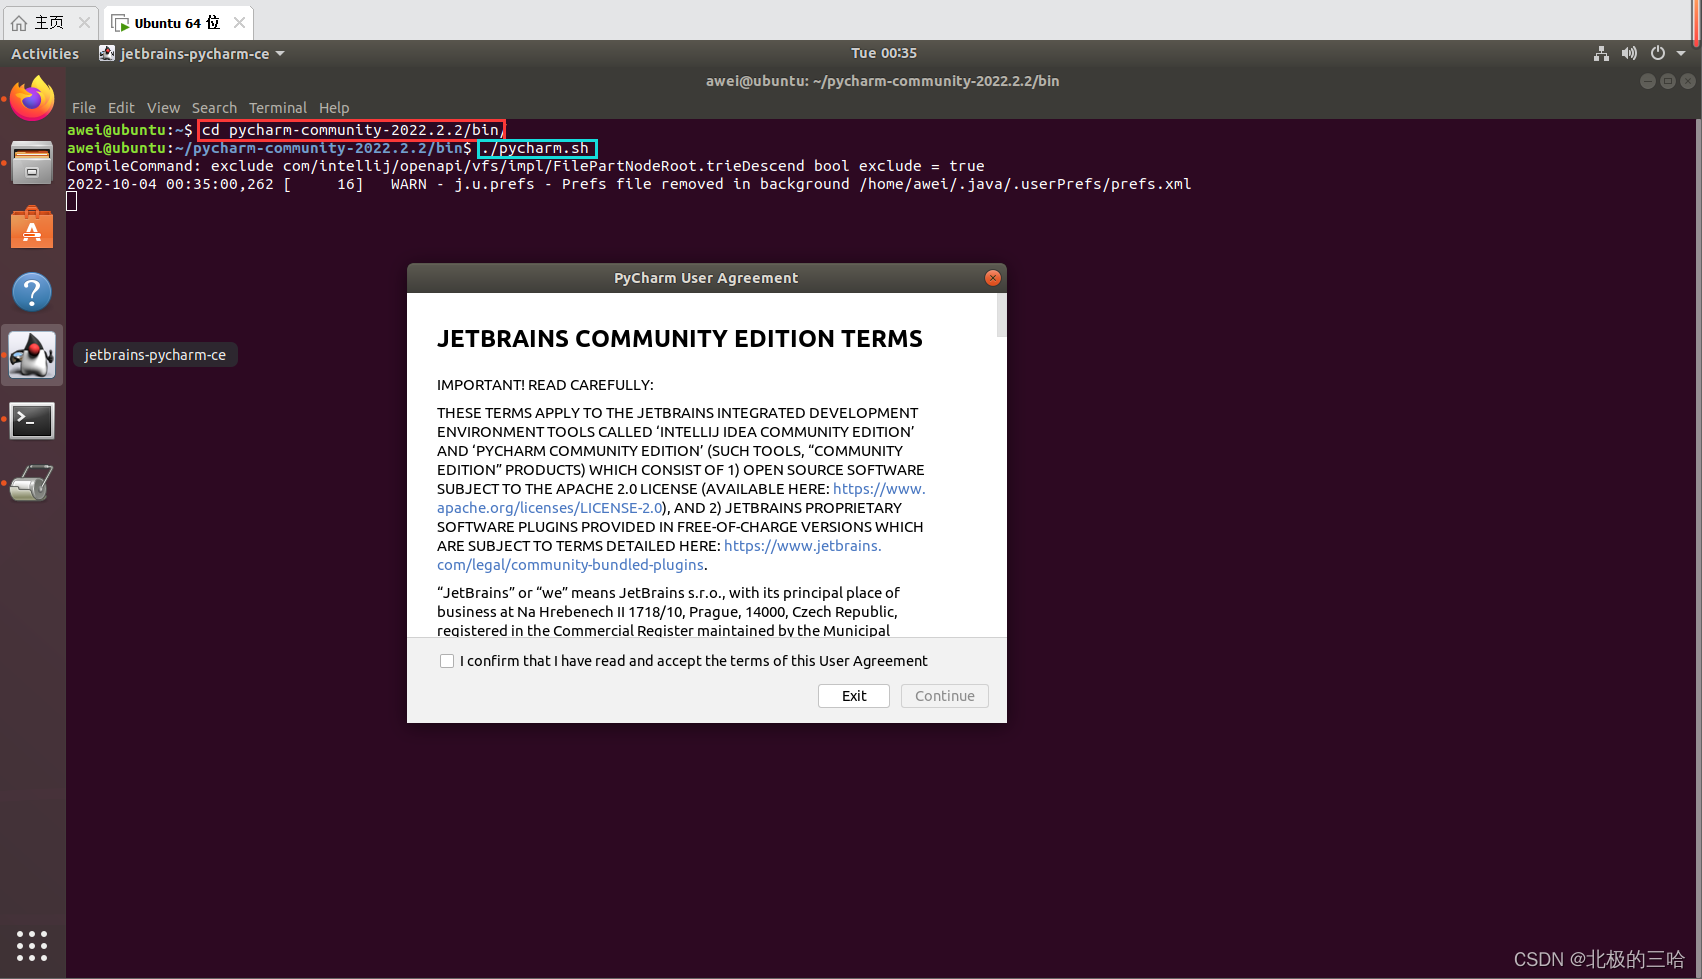The image size is (1702, 979).
Task: Click the PyCharm User Agreement title
Action: click(x=706, y=278)
